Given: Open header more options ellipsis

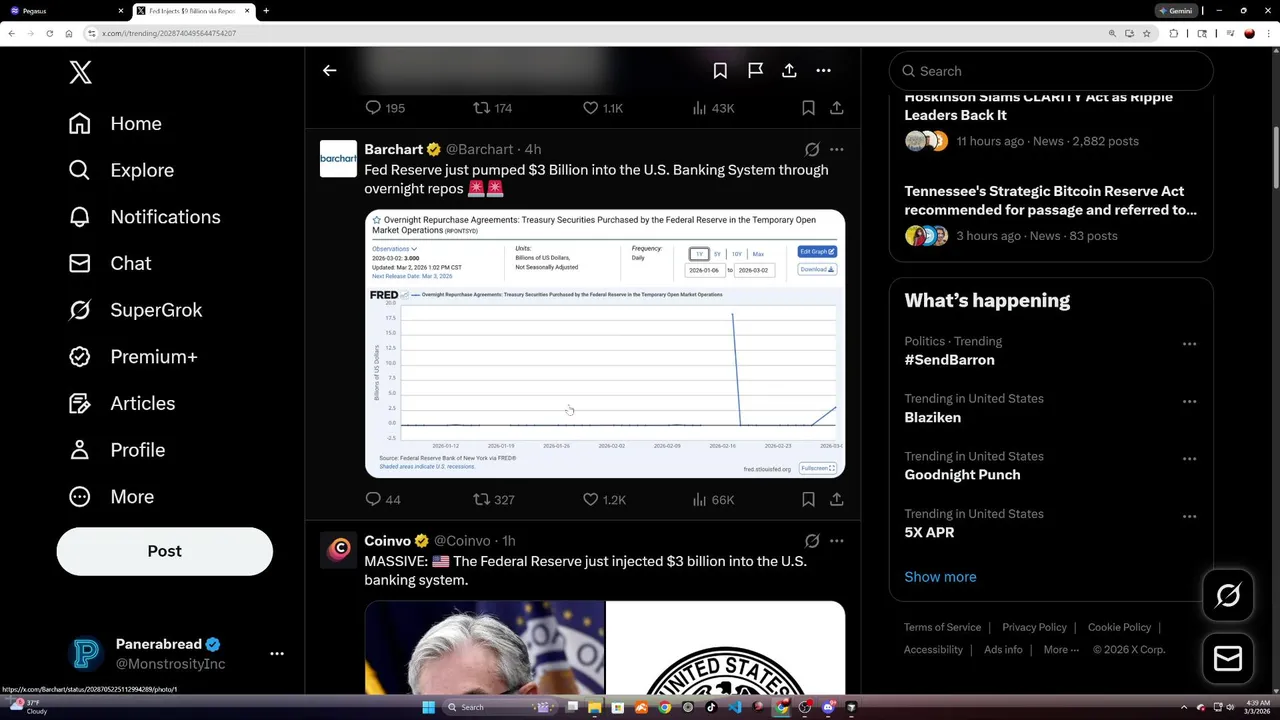Looking at the screenshot, I should [x=823, y=71].
